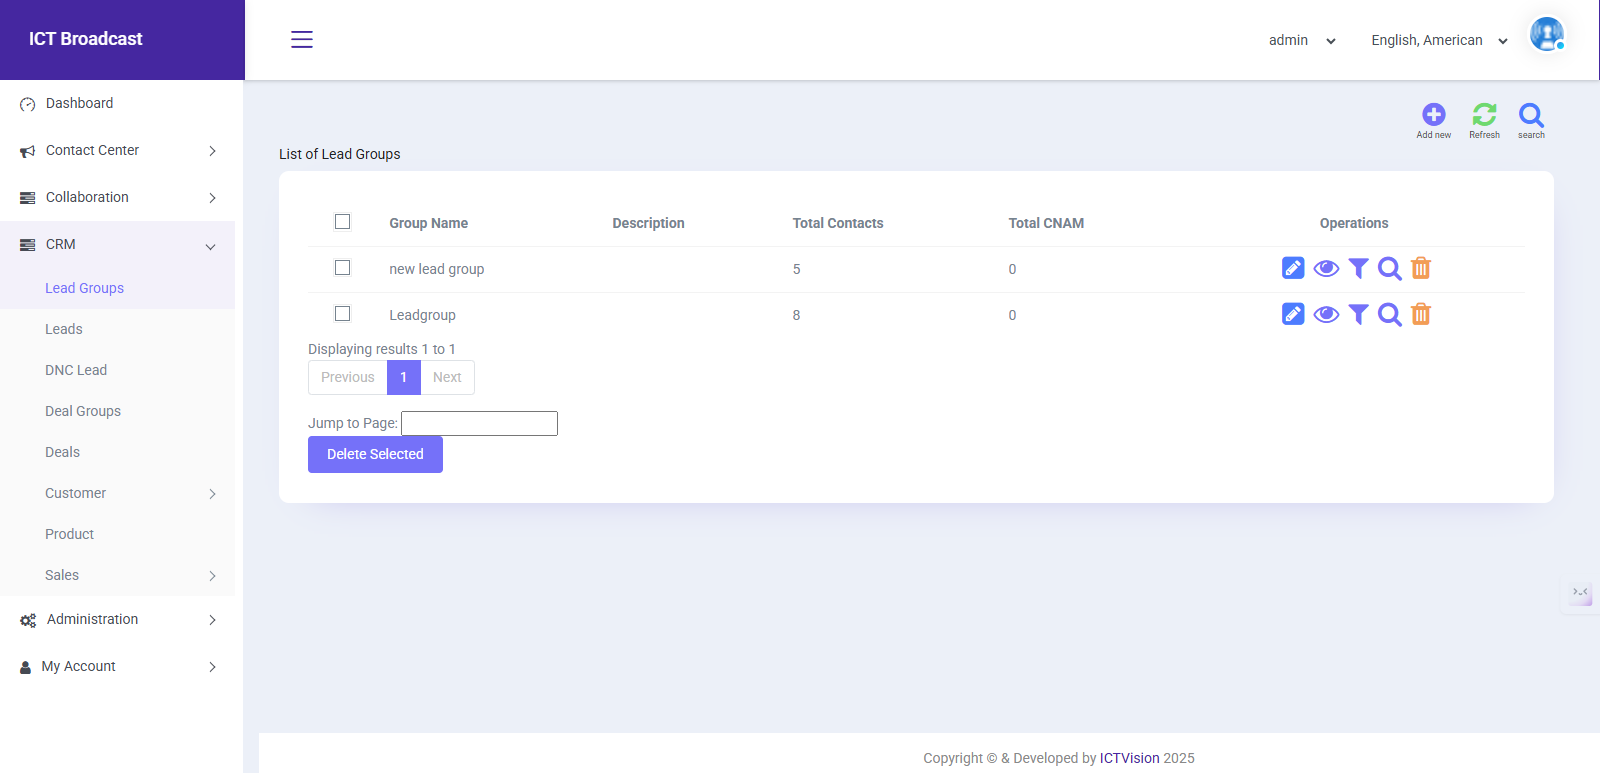Open the admin user dropdown
Image resolution: width=1600 pixels, height=773 pixels.
[x=1302, y=40]
